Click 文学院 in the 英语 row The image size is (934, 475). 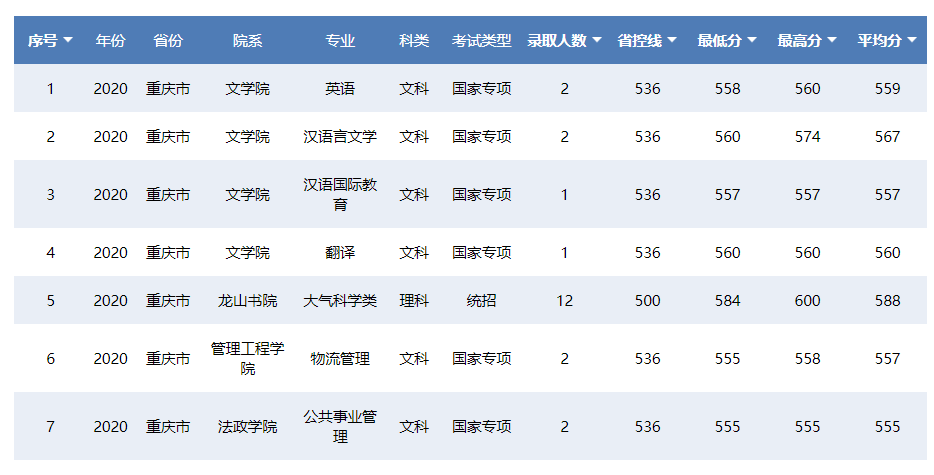[247, 89]
